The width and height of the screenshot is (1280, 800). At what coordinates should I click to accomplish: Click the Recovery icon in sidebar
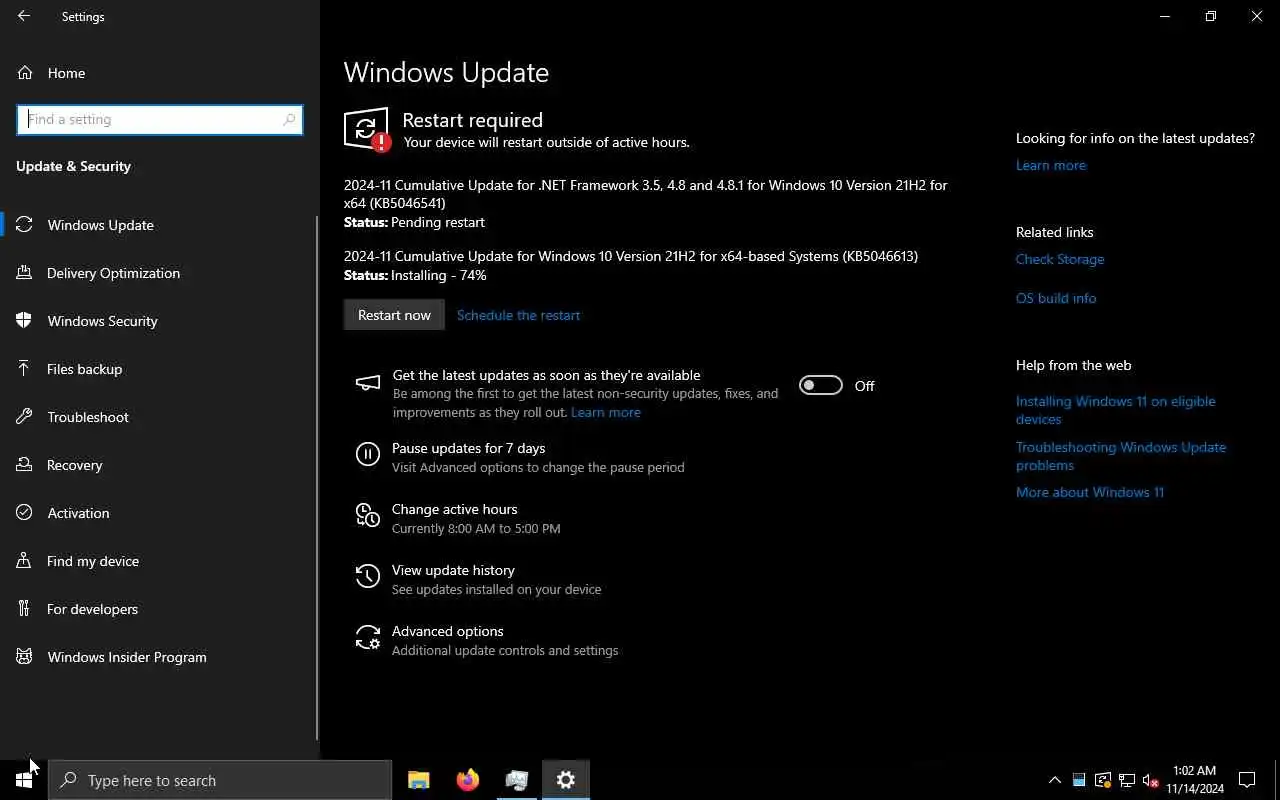(x=24, y=465)
